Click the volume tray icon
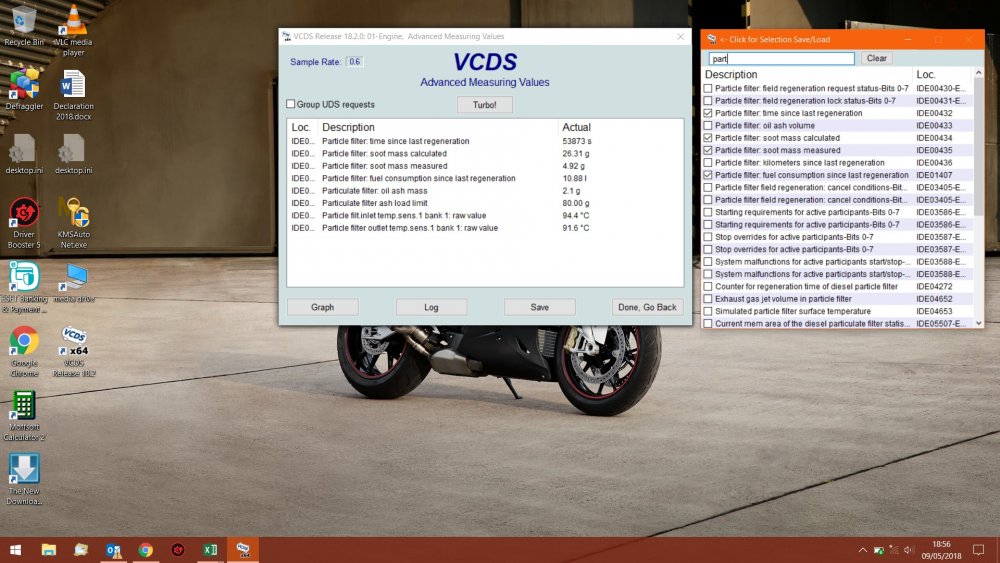1000x563 pixels. (909, 550)
